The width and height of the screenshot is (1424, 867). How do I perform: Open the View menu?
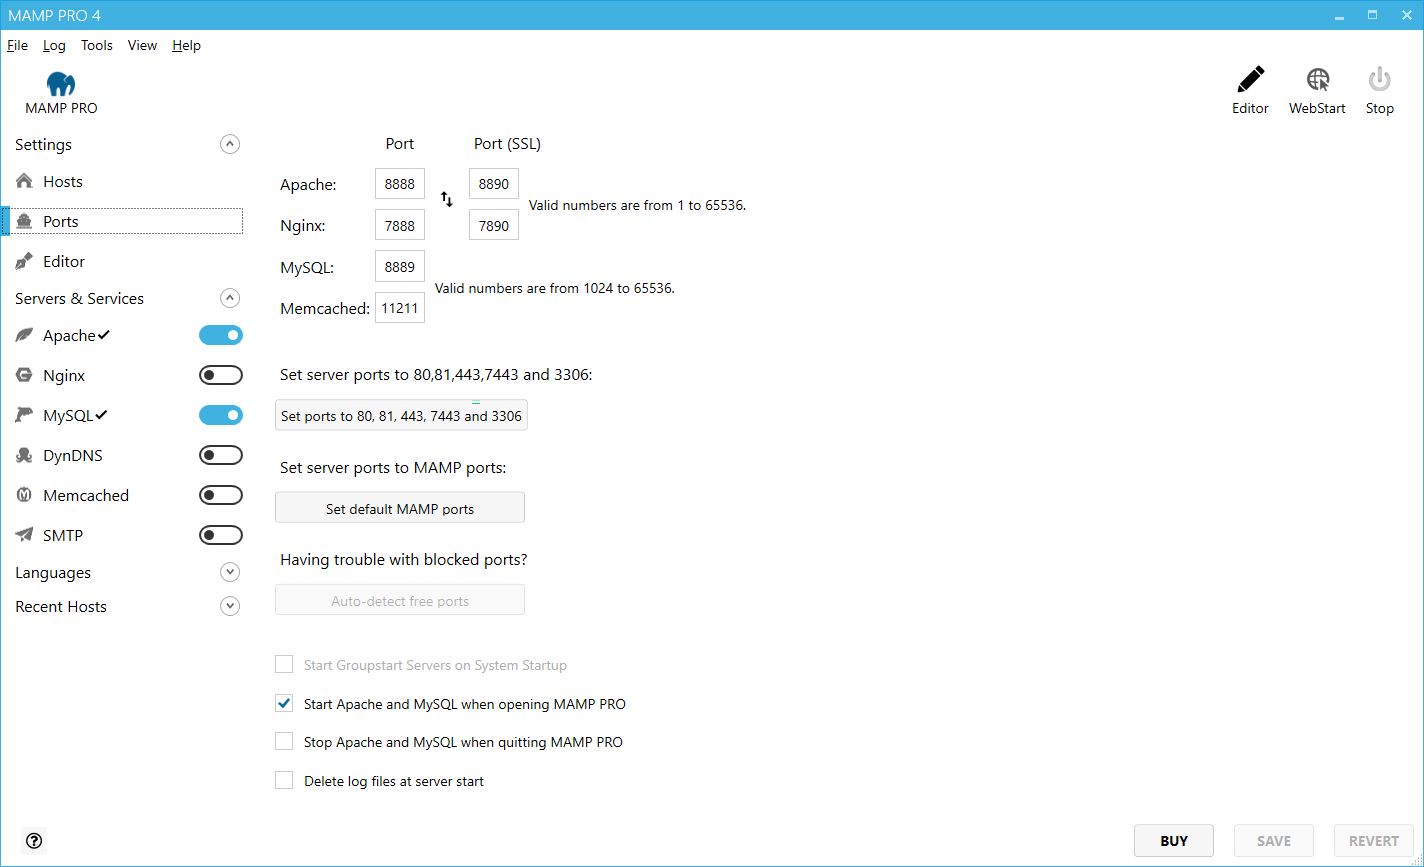click(142, 45)
